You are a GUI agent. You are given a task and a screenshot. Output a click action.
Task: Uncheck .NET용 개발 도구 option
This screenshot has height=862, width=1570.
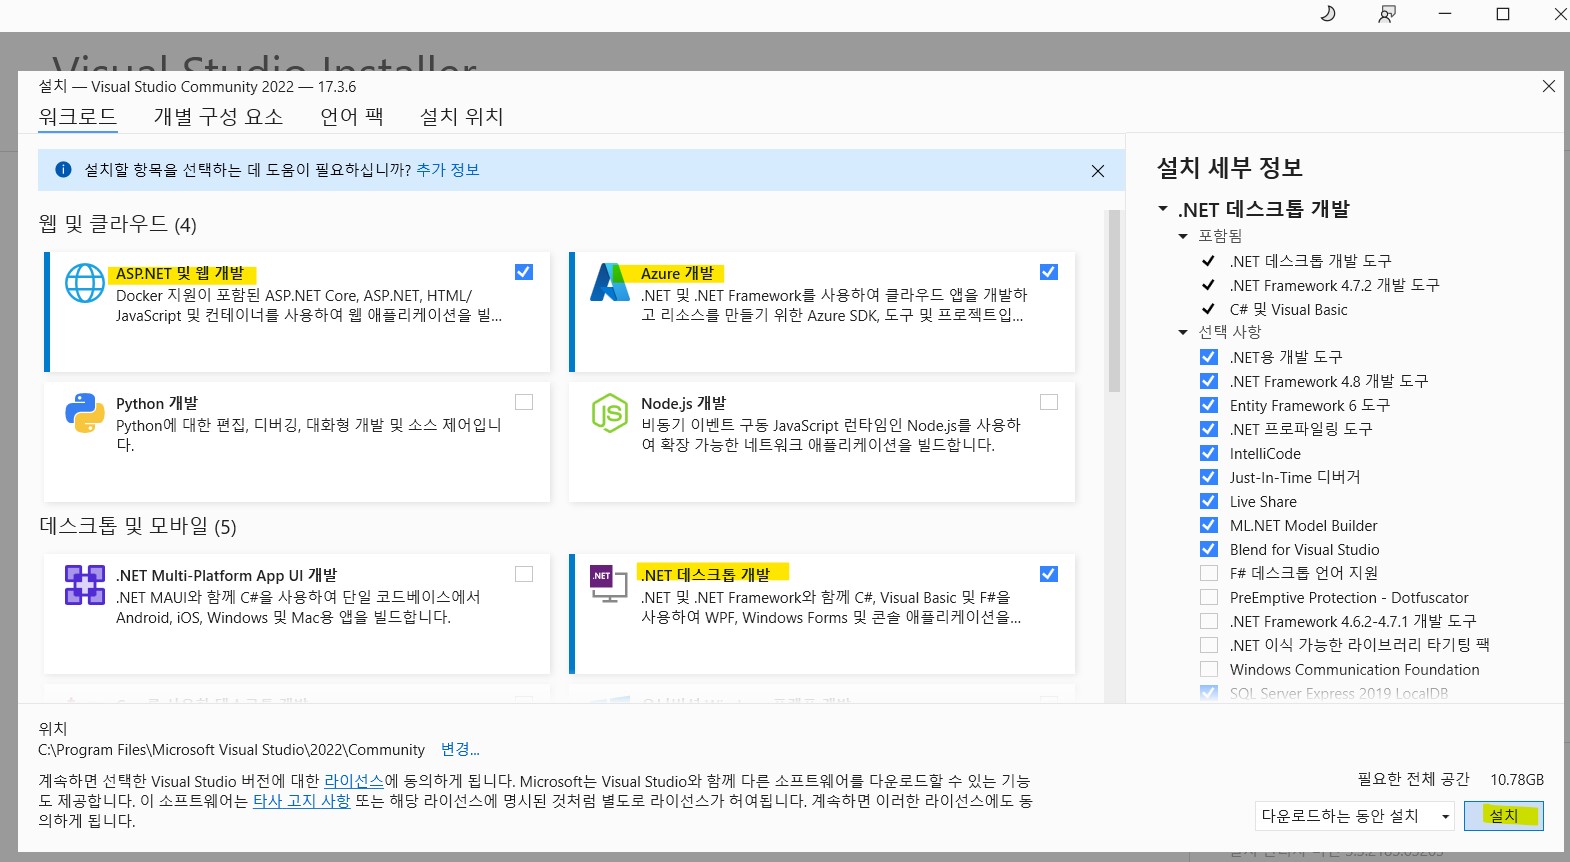point(1209,357)
